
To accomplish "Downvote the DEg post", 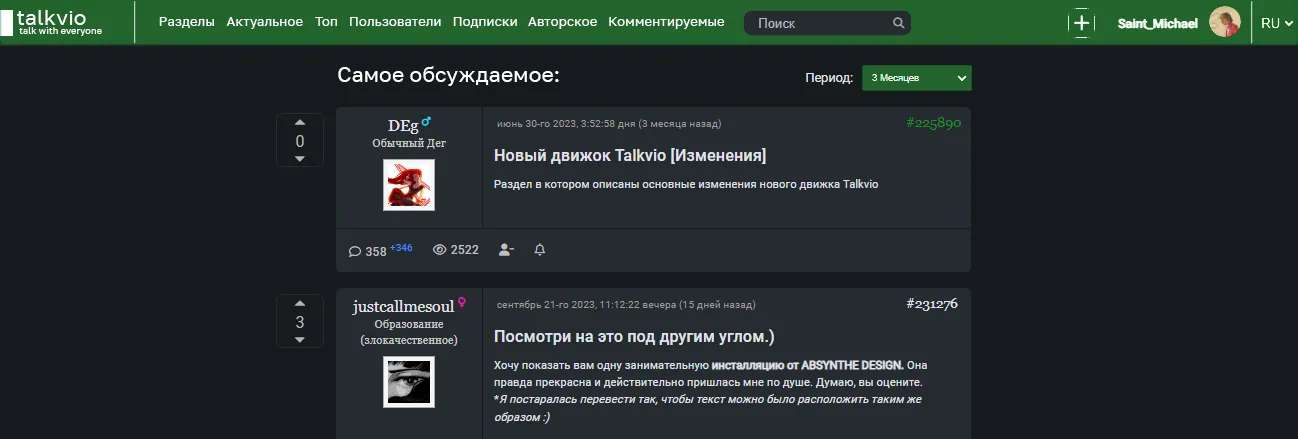I will (300, 159).
